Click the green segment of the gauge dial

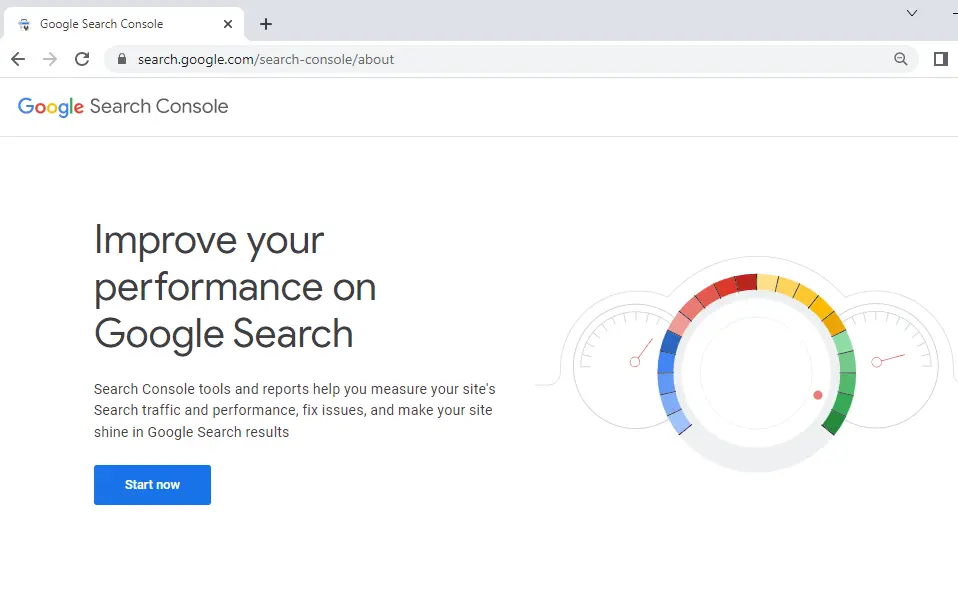click(x=845, y=385)
